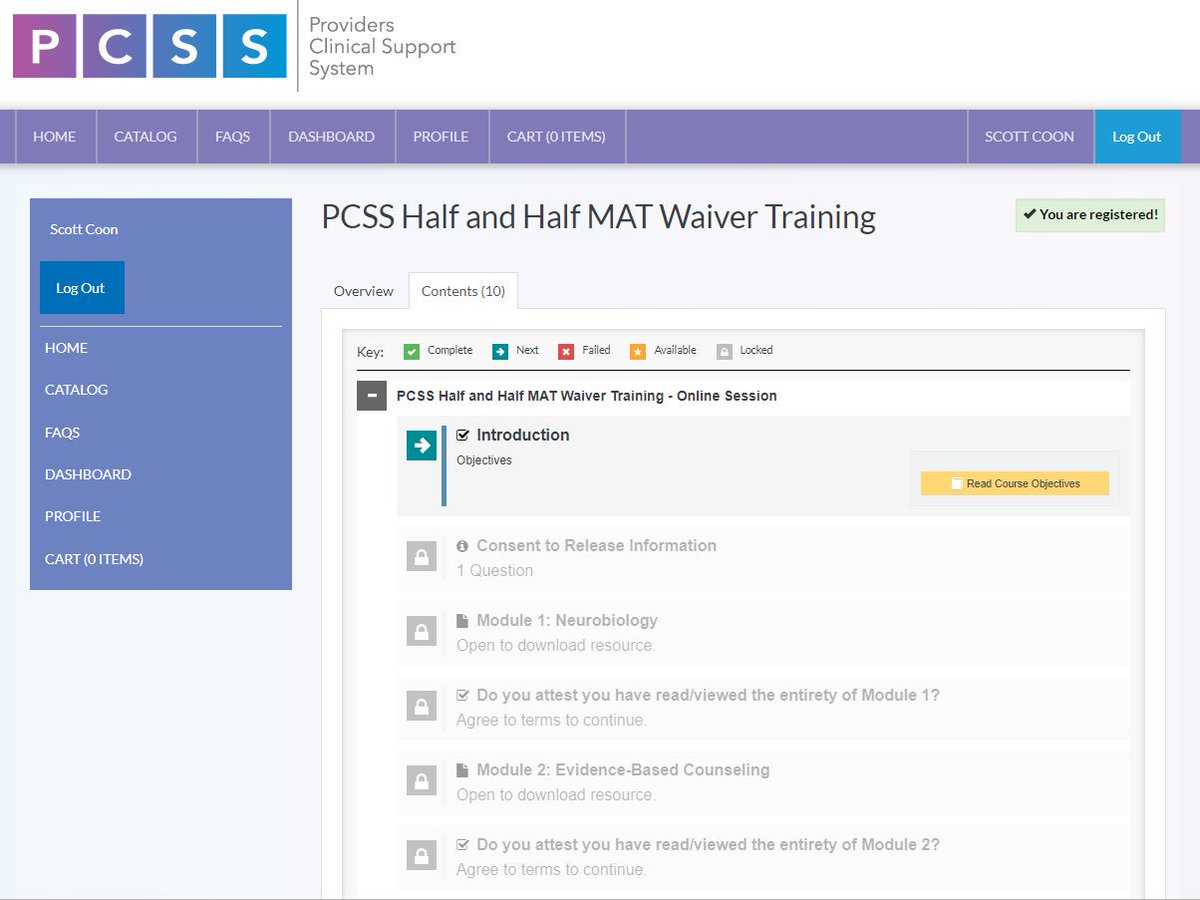Click the document icon before Module 2: Evidence-Based Counseling
Image resolution: width=1200 pixels, height=900 pixels.
click(462, 771)
